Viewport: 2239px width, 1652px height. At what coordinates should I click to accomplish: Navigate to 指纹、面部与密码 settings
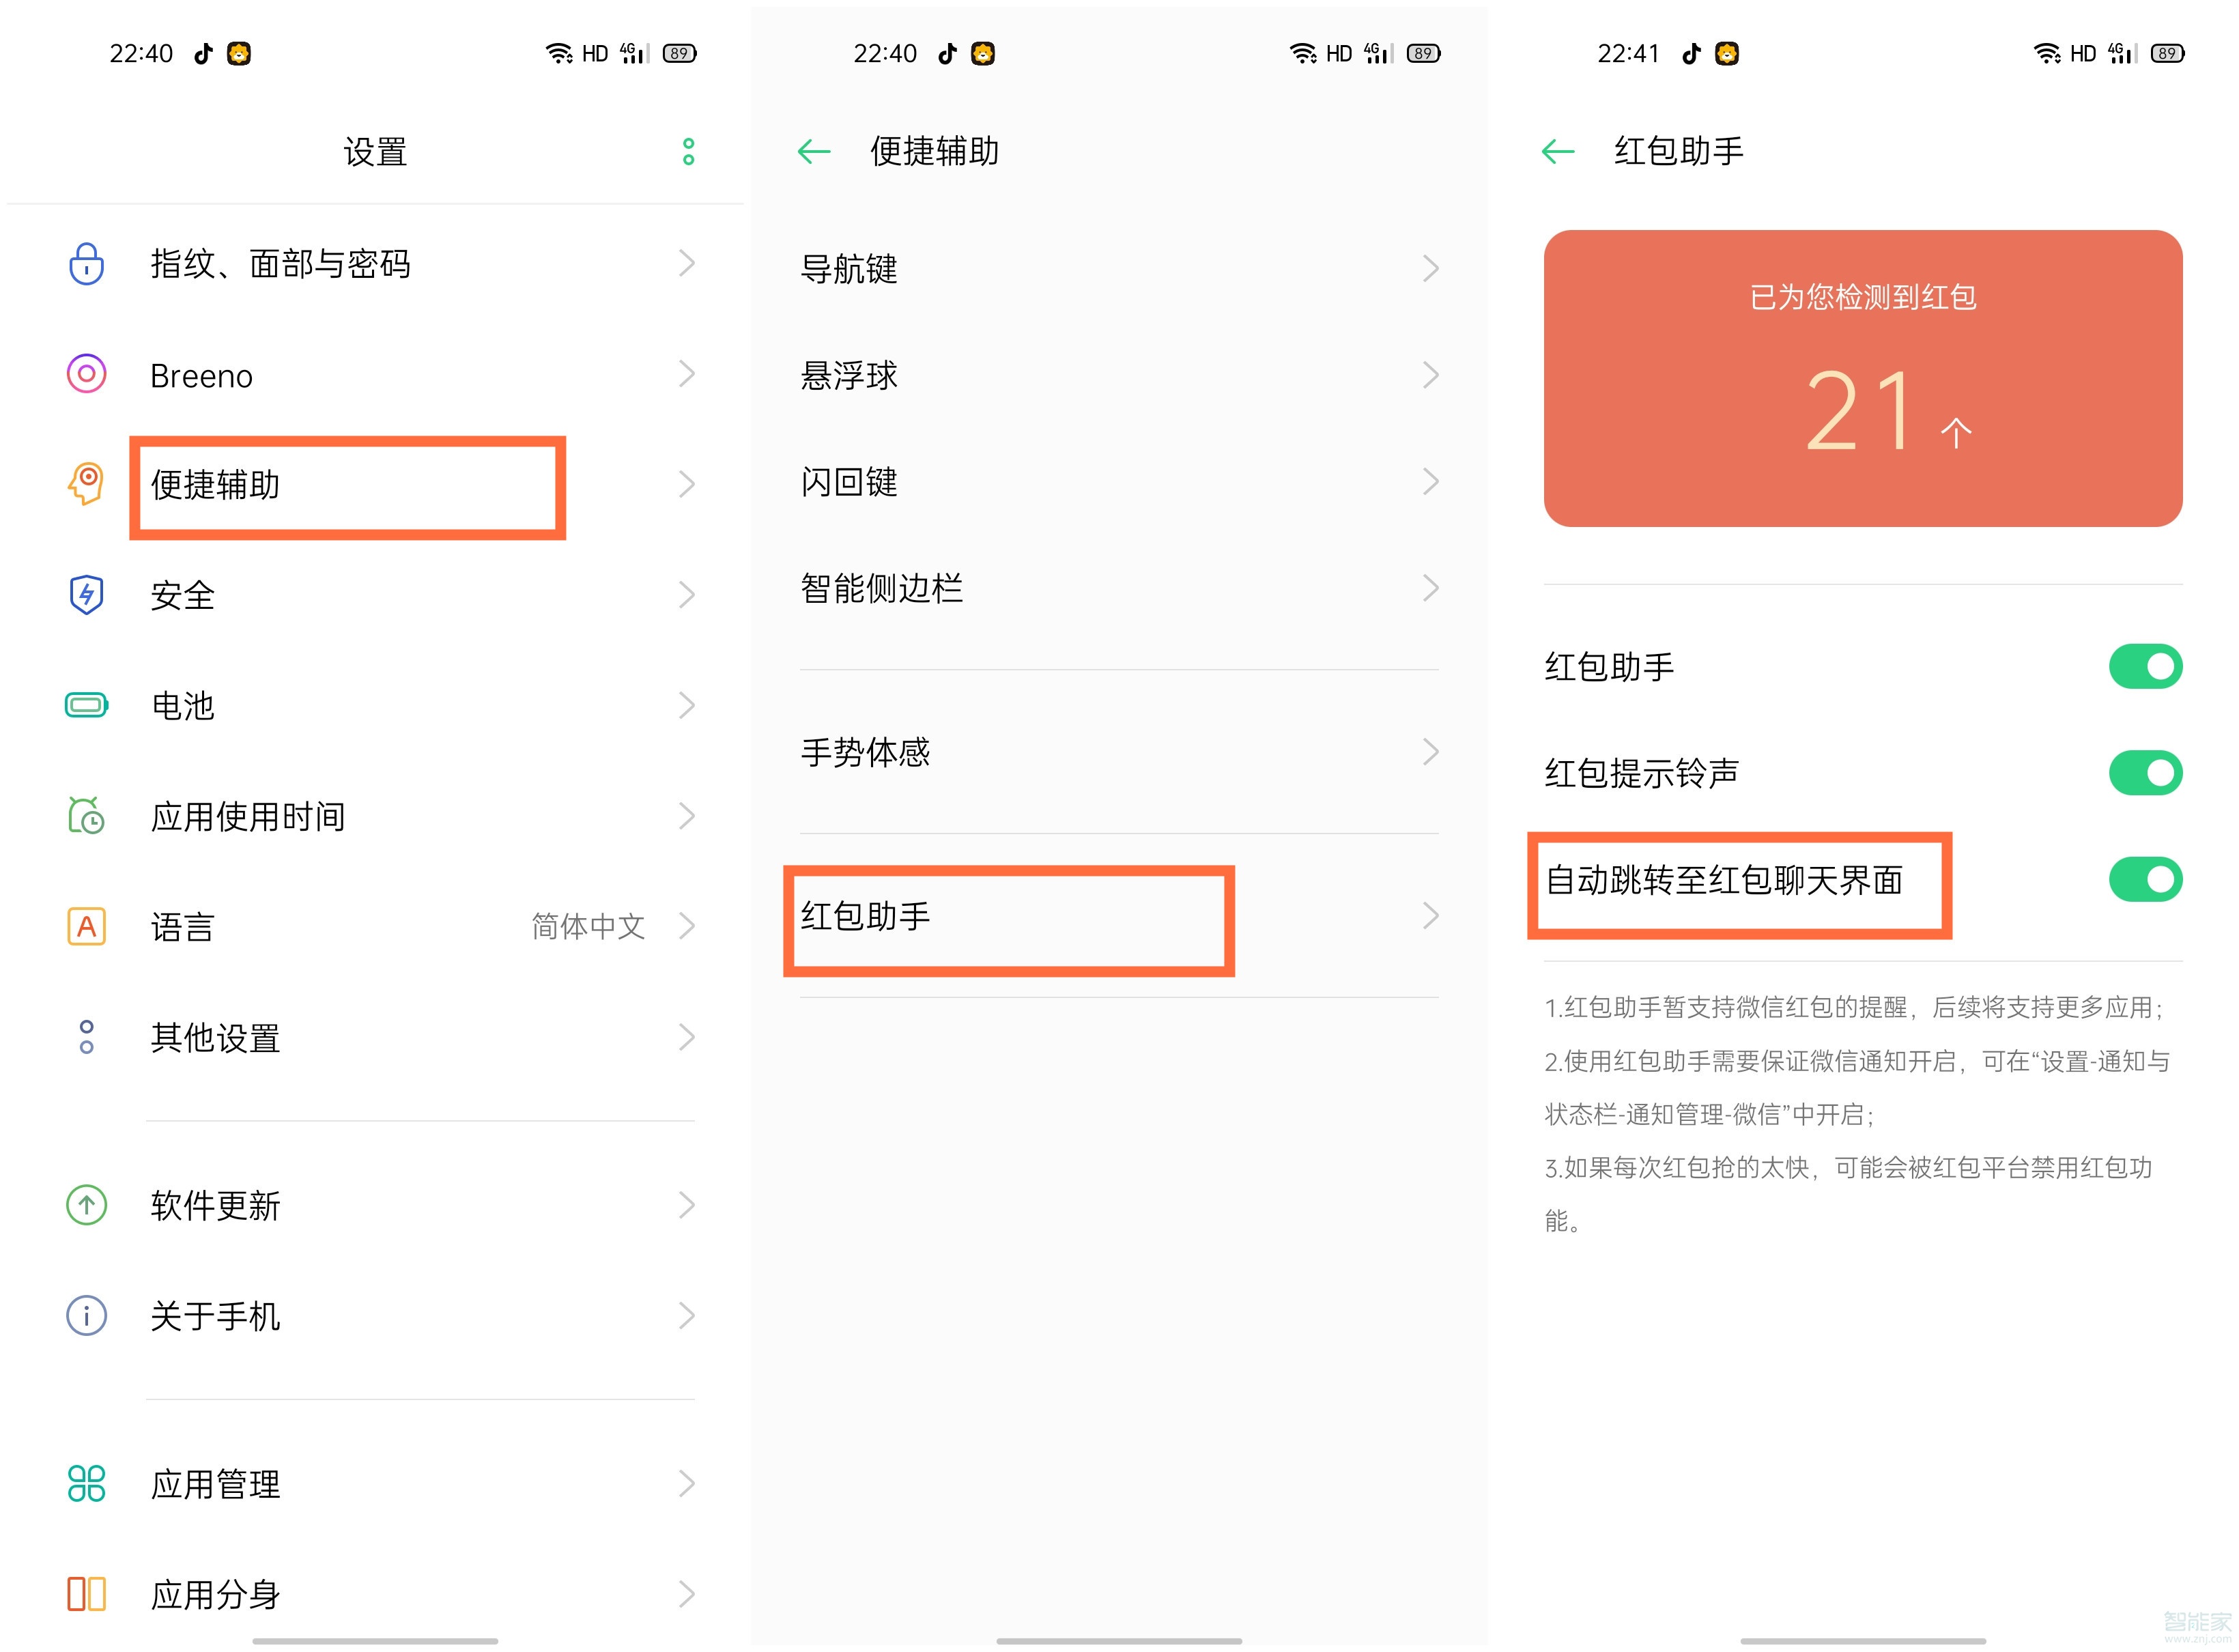(374, 263)
